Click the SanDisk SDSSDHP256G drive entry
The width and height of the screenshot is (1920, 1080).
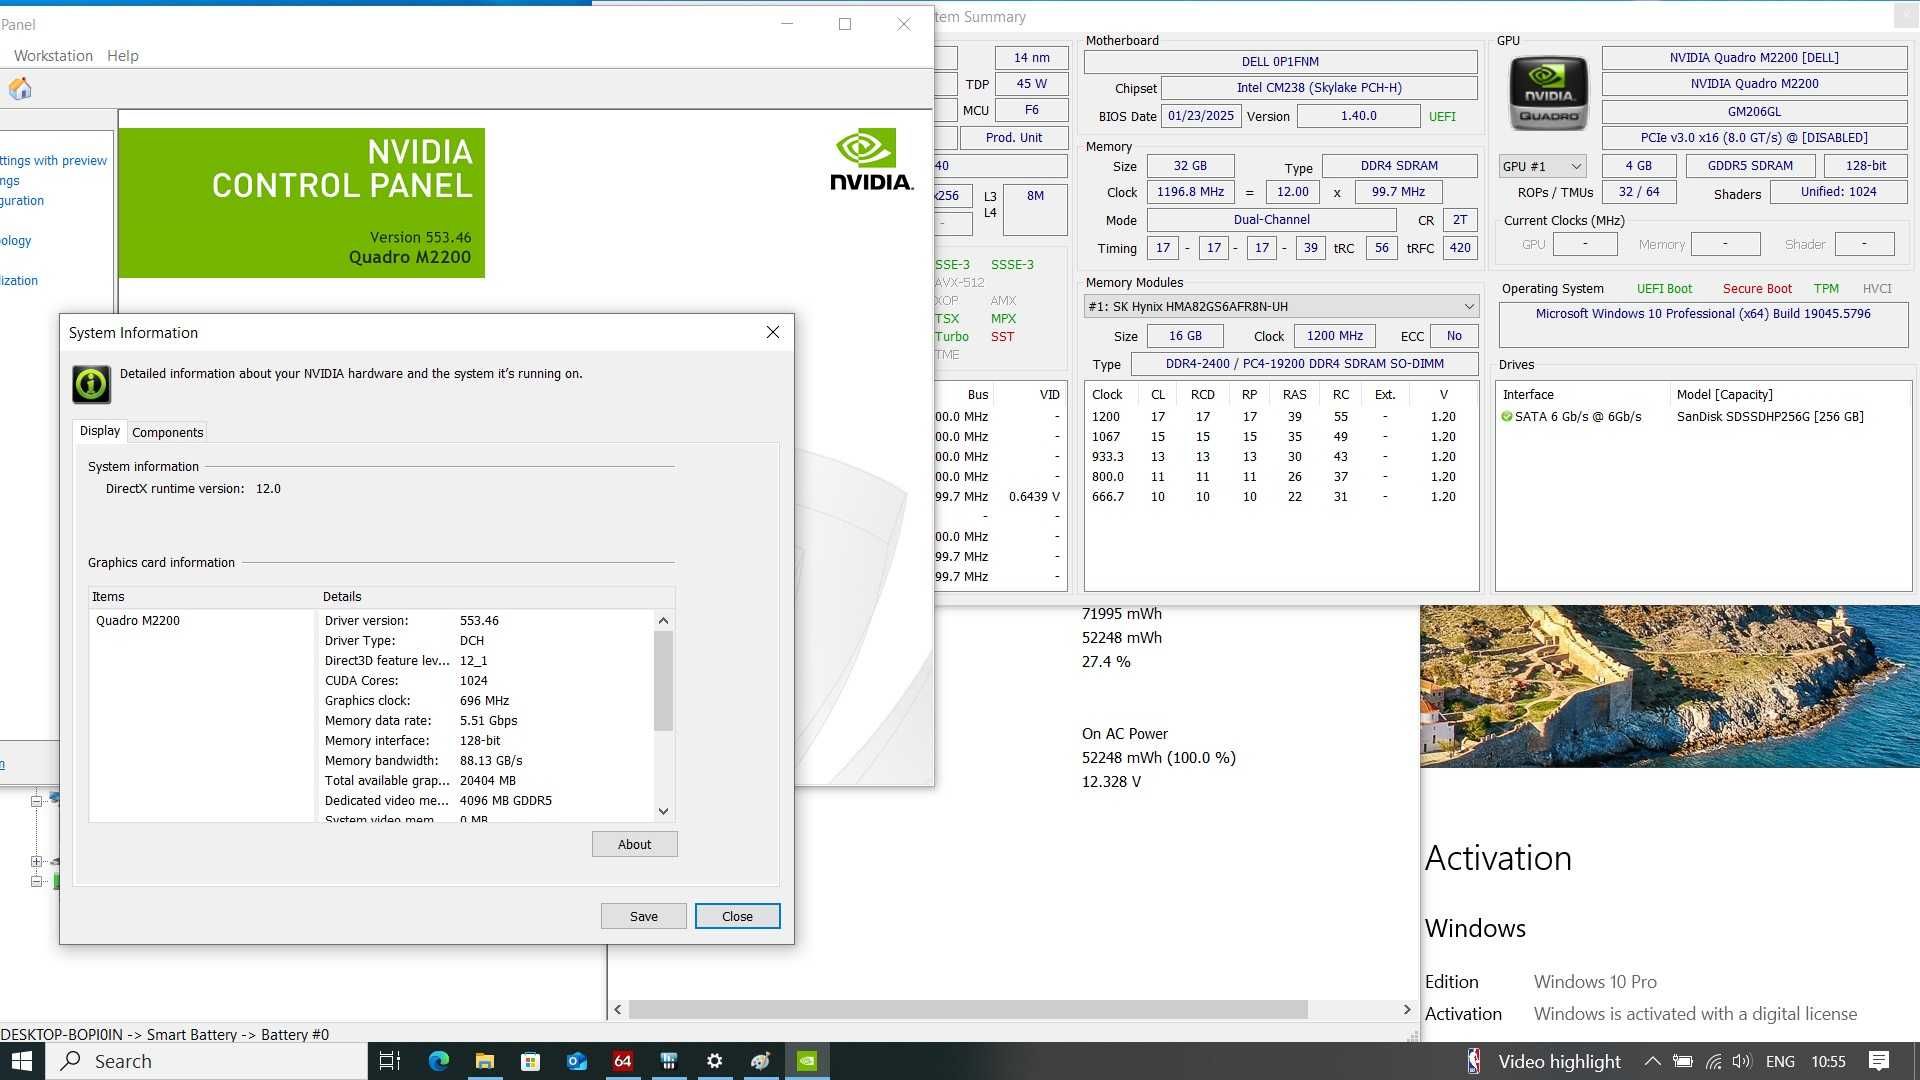(1769, 417)
